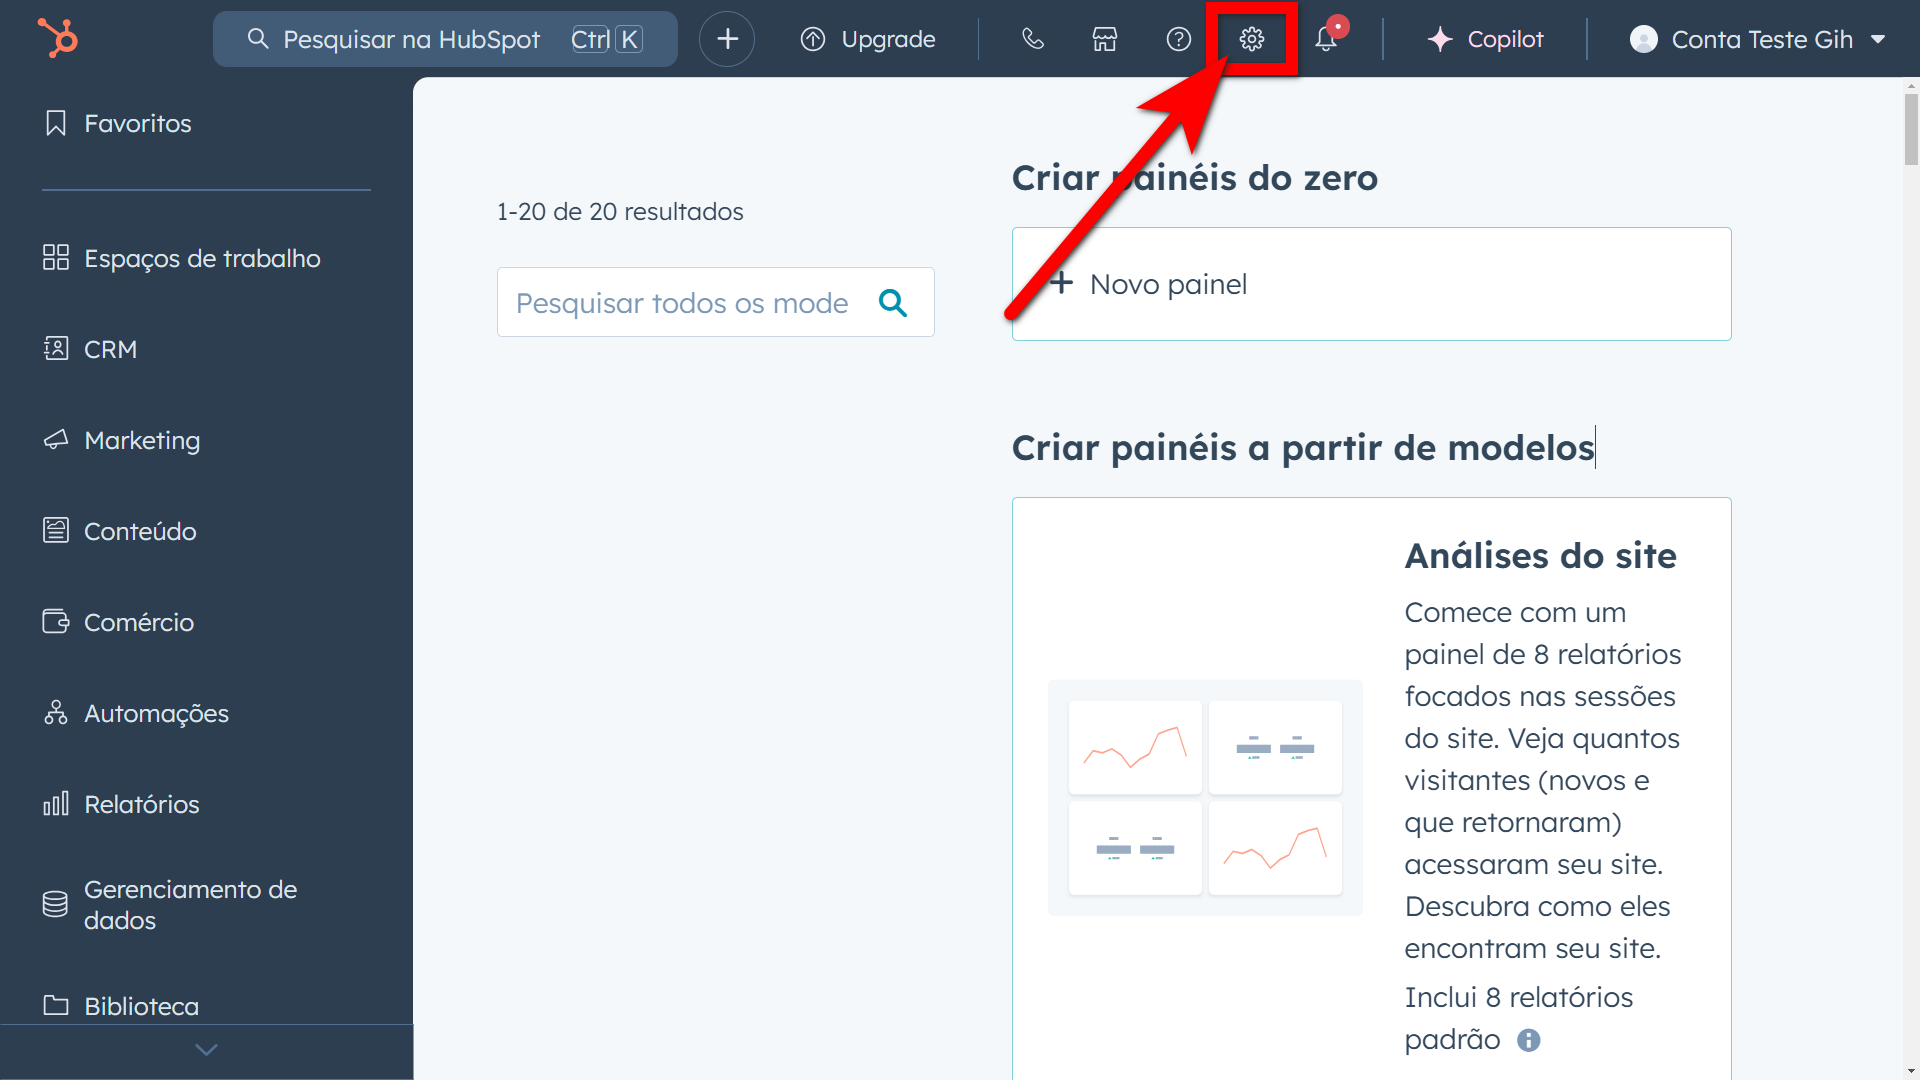Image resolution: width=1920 pixels, height=1080 pixels.
Task: Open Copilot assistant
Action: click(1486, 39)
